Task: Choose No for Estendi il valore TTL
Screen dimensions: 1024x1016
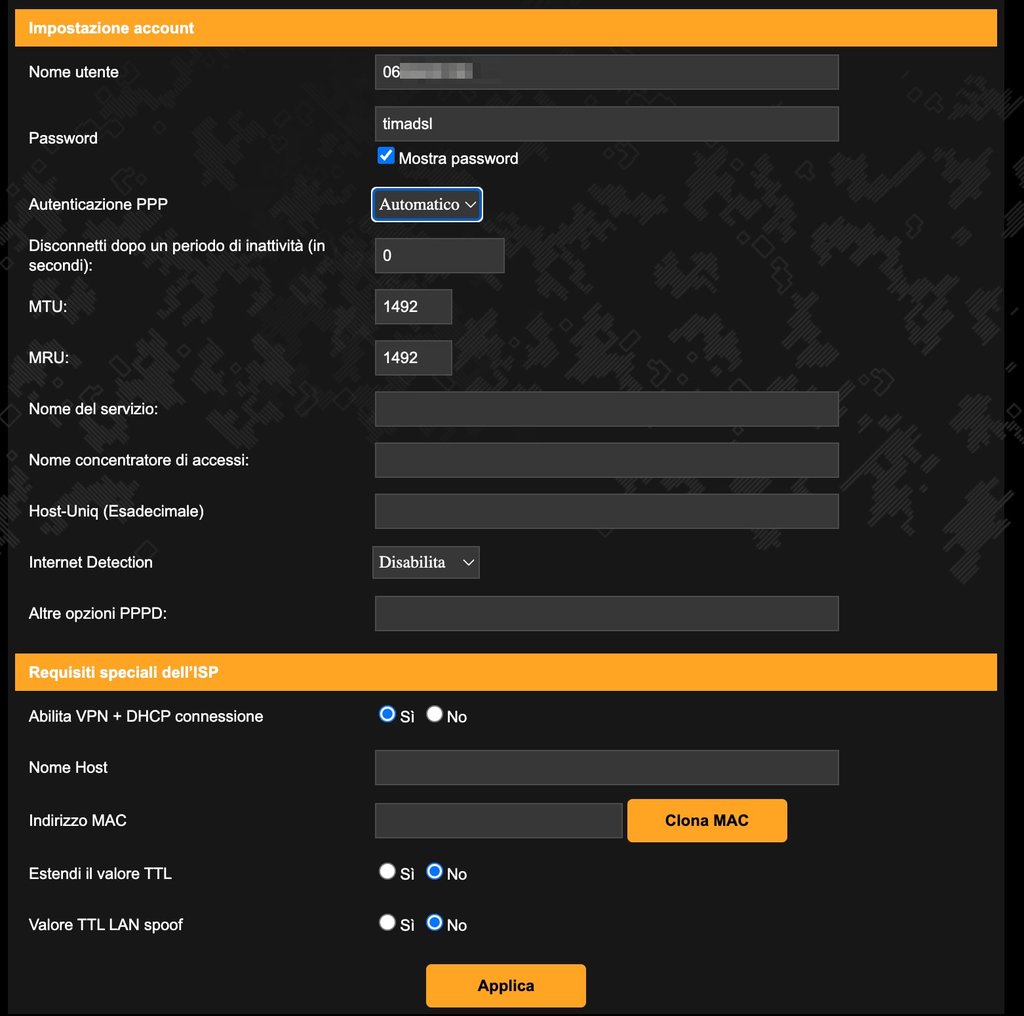Action: [434, 871]
